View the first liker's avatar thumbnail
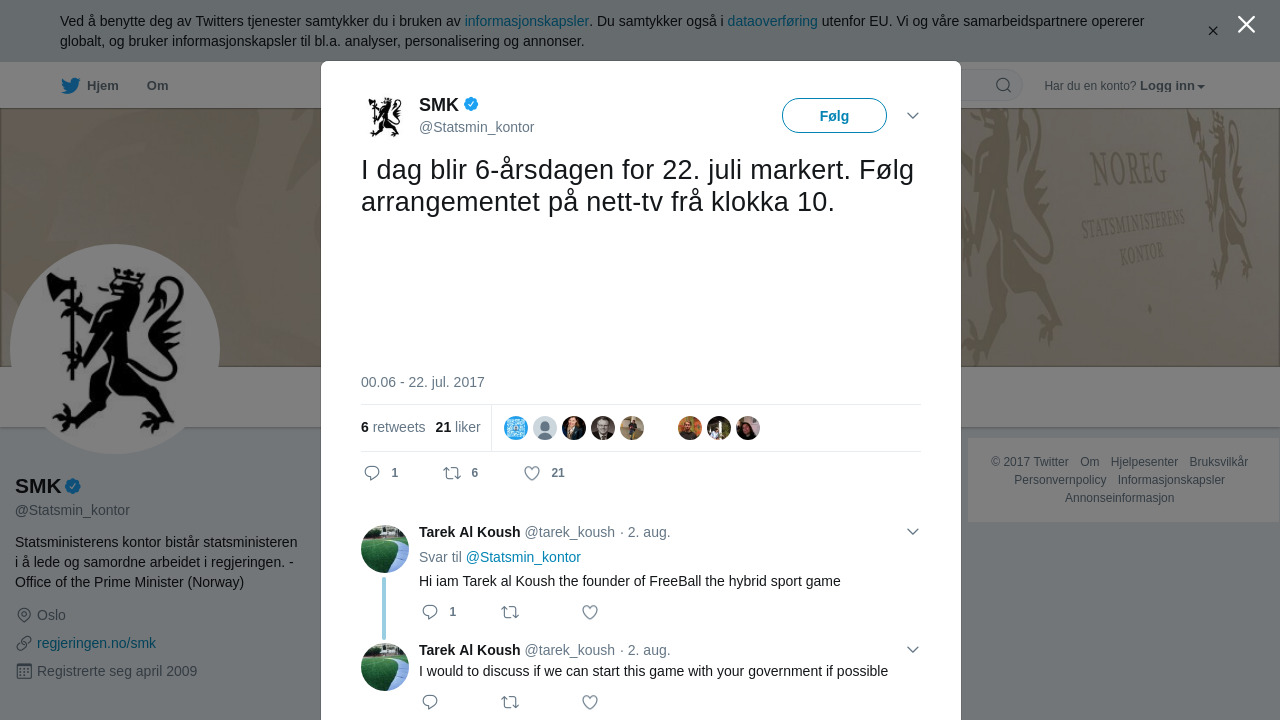This screenshot has width=1280, height=720. pyautogui.click(x=516, y=428)
